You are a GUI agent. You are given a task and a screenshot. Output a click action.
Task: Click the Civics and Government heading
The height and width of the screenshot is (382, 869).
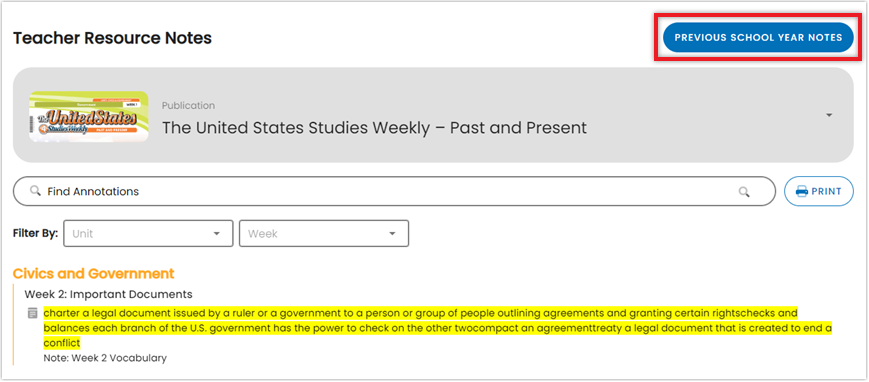click(93, 273)
